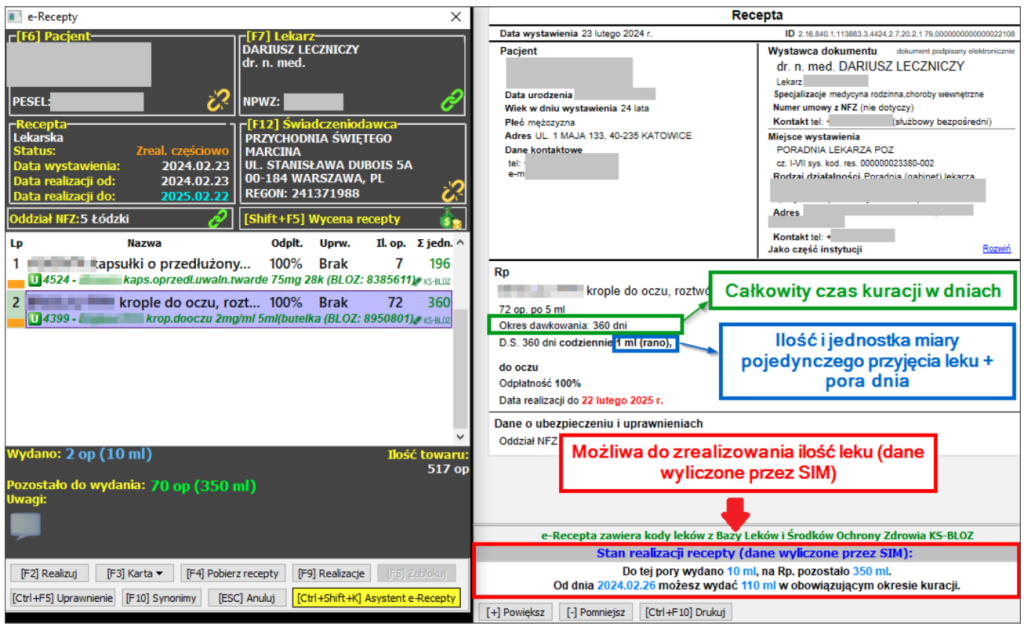The image size is (1024, 627).
Task: Click the Uprw. column header
Action: pyautogui.click(x=334, y=243)
